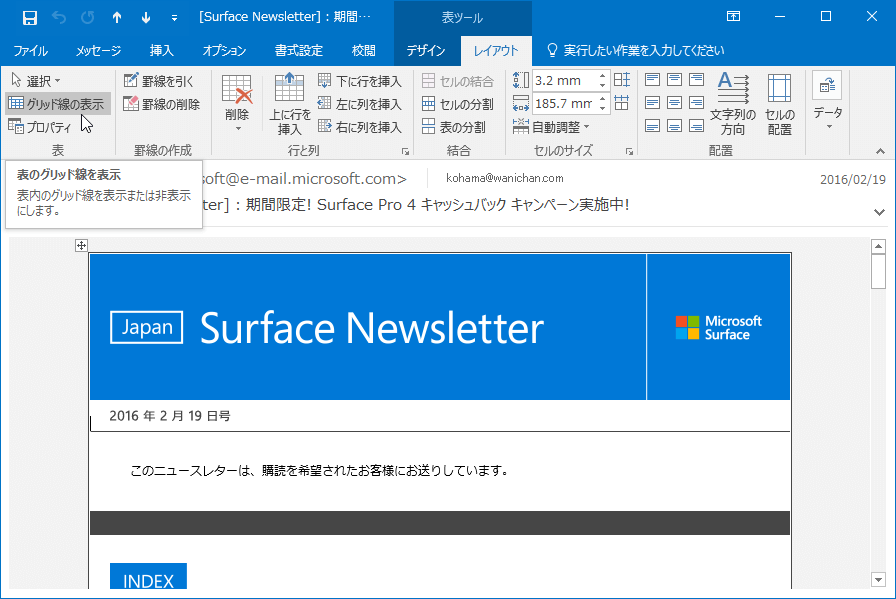Click 表の分割

coord(454,127)
